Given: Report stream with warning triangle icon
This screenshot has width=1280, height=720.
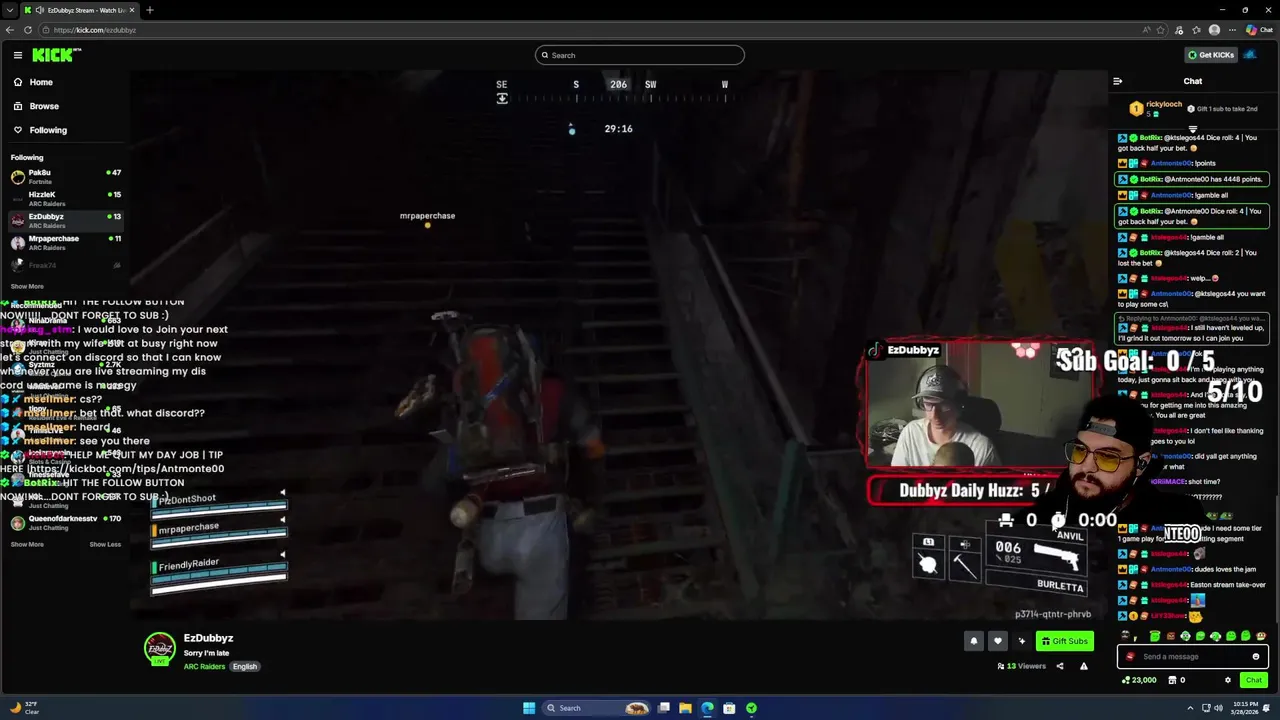Looking at the screenshot, I should click(1083, 666).
